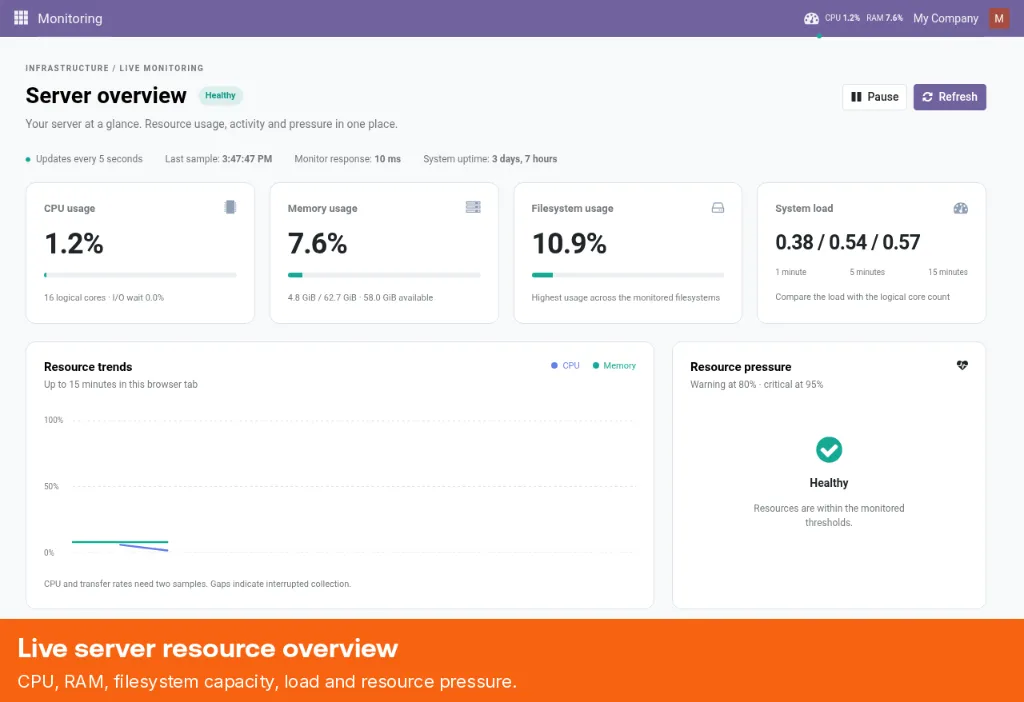Click the Resource pressure heading
The height and width of the screenshot is (702, 1024).
pyautogui.click(x=741, y=367)
